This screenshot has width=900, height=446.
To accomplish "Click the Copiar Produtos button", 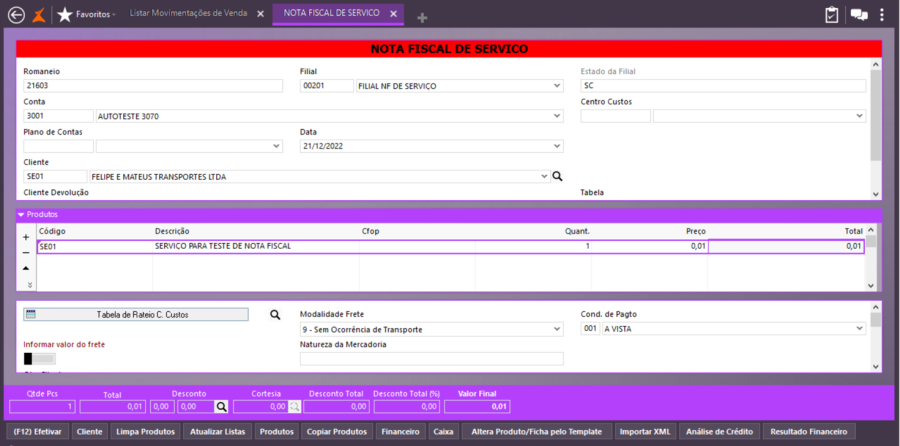I will 337,431.
